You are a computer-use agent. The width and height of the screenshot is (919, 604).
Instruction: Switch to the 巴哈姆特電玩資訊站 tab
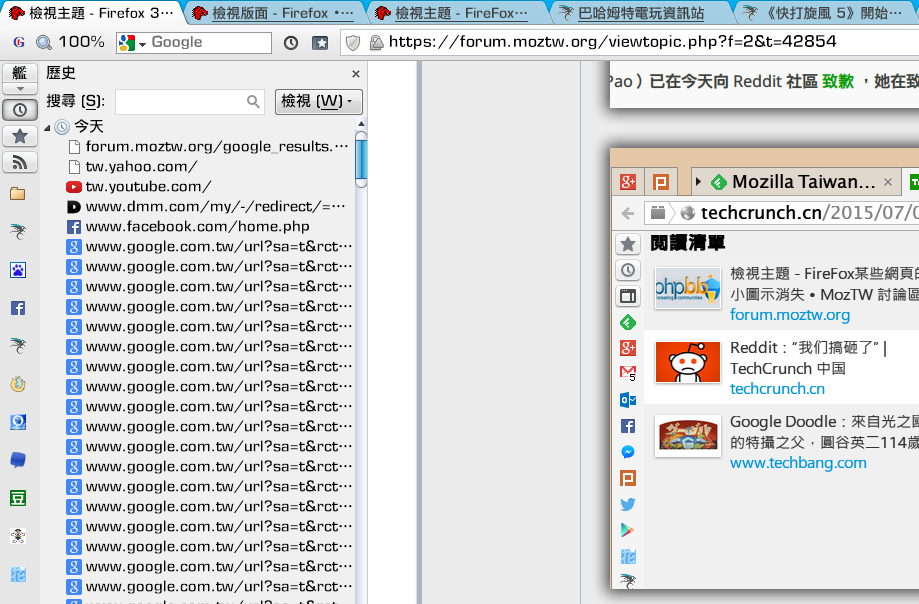[640, 13]
